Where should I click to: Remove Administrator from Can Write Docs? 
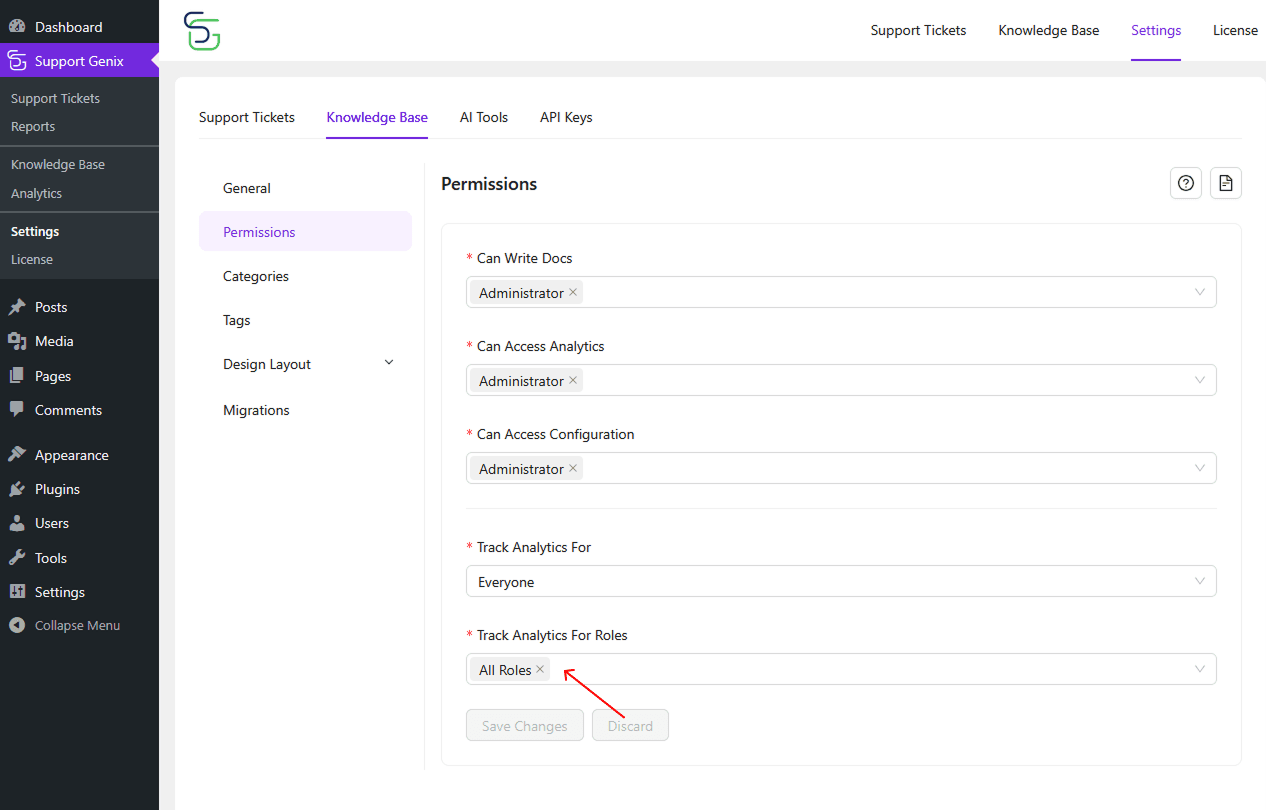(572, 292)
